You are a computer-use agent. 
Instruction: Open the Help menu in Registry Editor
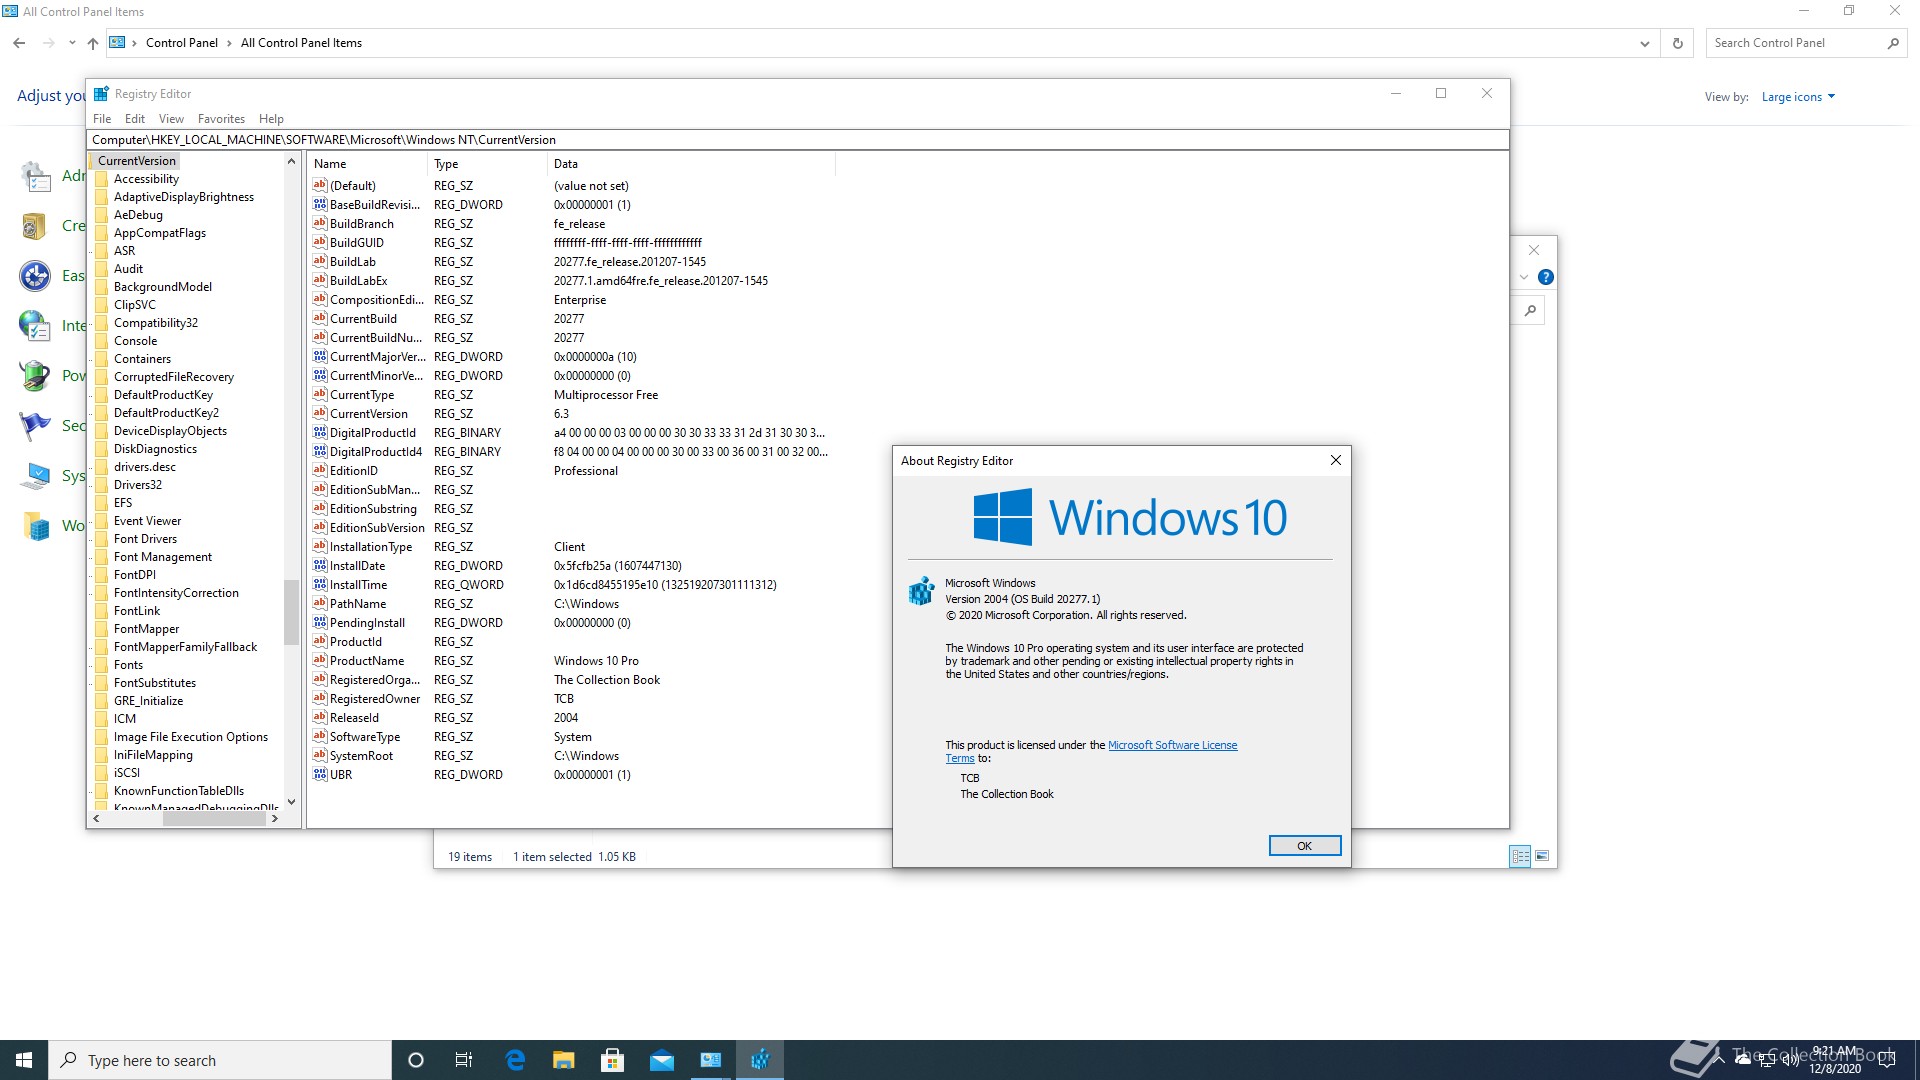click(x=271, y=118)
